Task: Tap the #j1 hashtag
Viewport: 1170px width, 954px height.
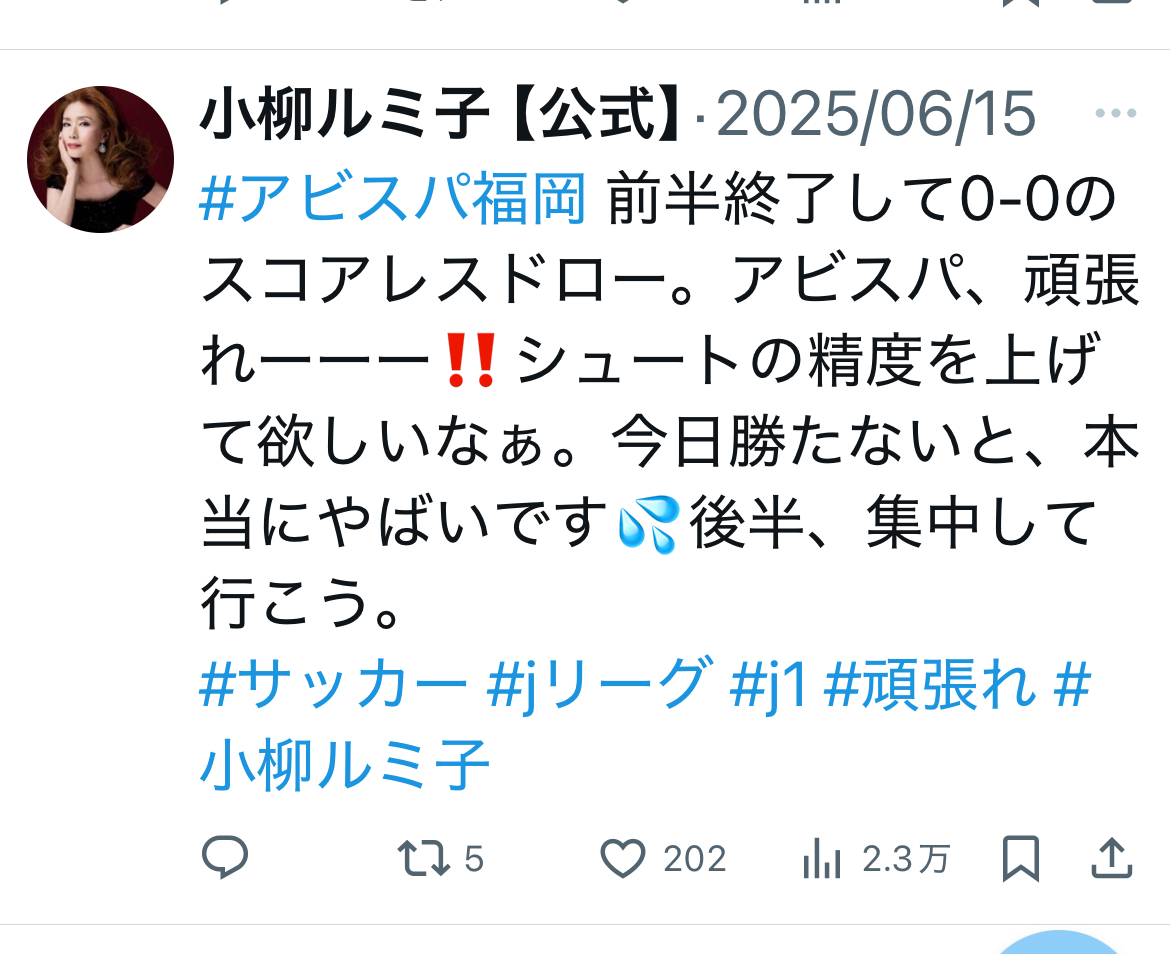Action: click(x=769, y=686)
